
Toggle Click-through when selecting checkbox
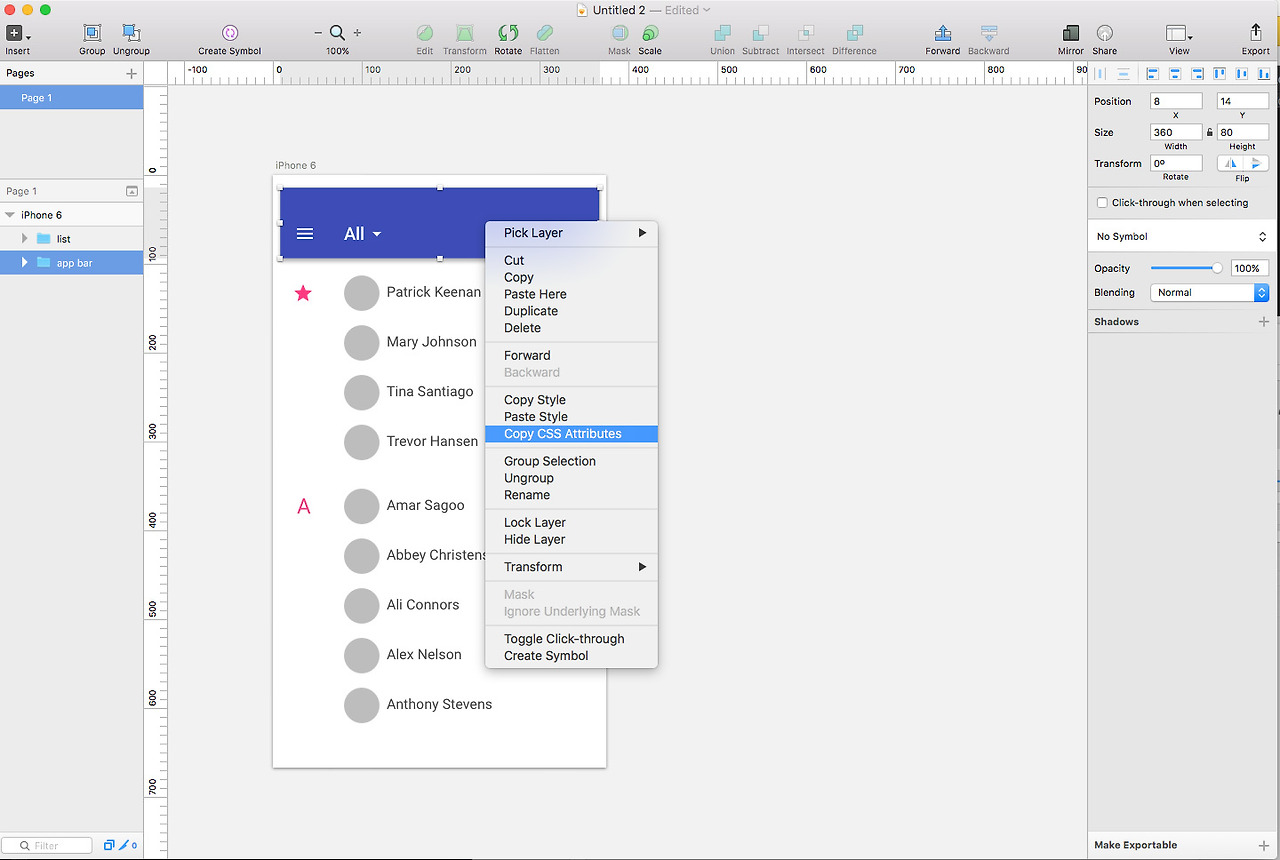click(1102, 202)
